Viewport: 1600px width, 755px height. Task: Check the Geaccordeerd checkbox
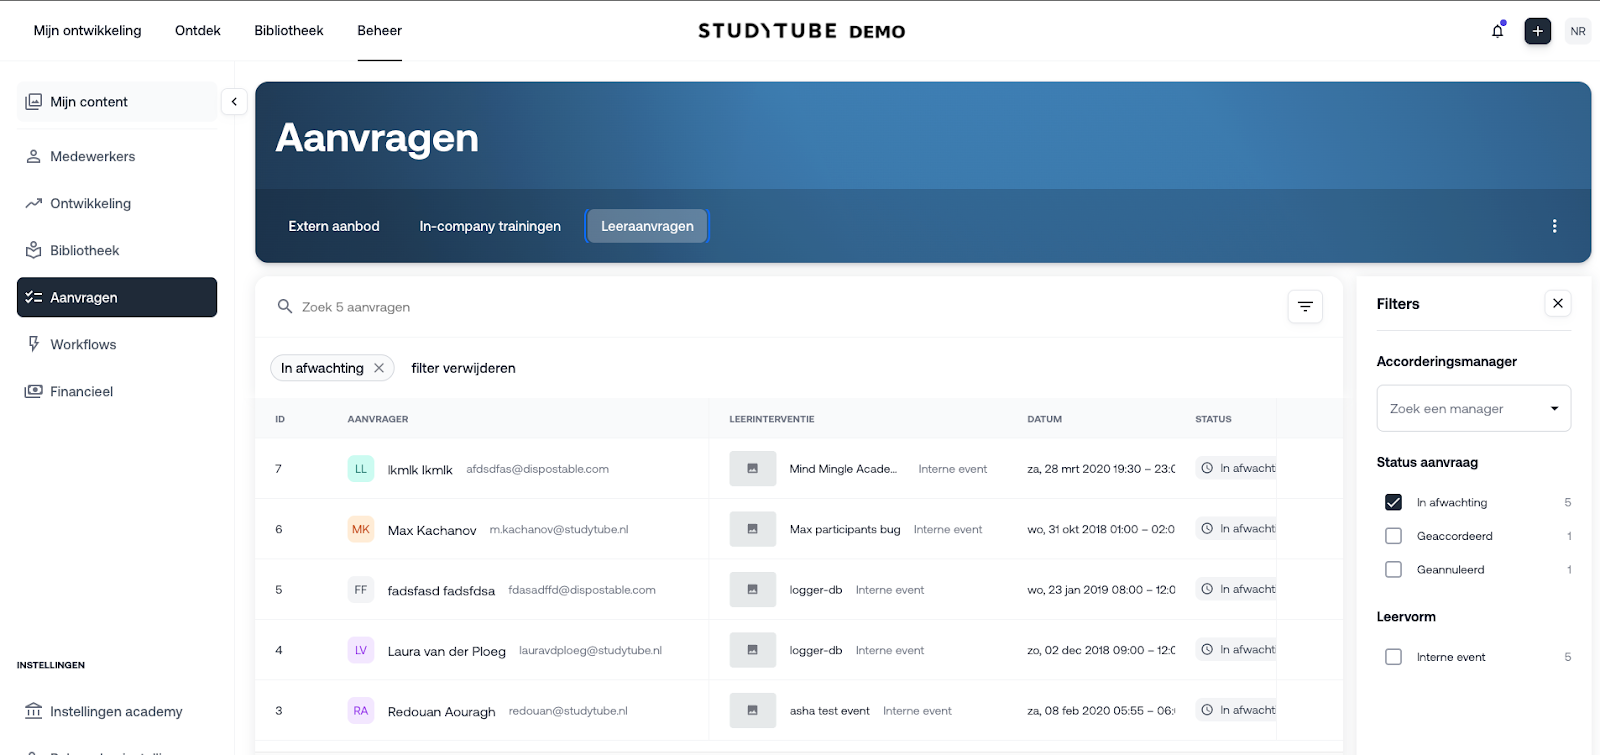click(1393, 536)
